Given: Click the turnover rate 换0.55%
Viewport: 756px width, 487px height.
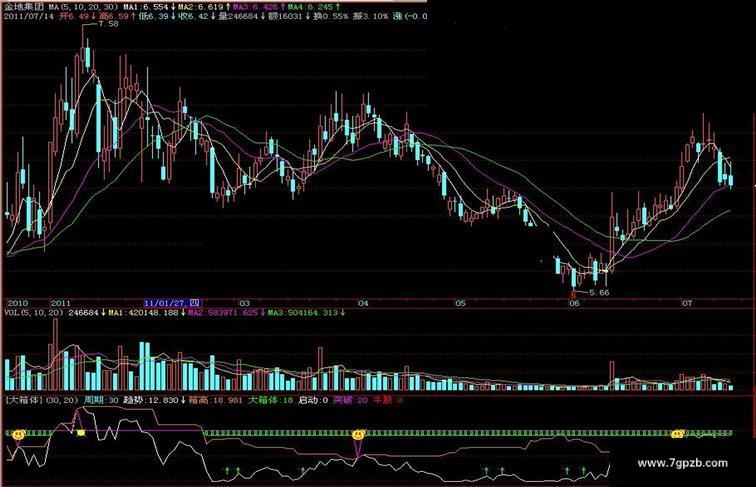Looking at the screenshot, I should [x=330, y=16].
